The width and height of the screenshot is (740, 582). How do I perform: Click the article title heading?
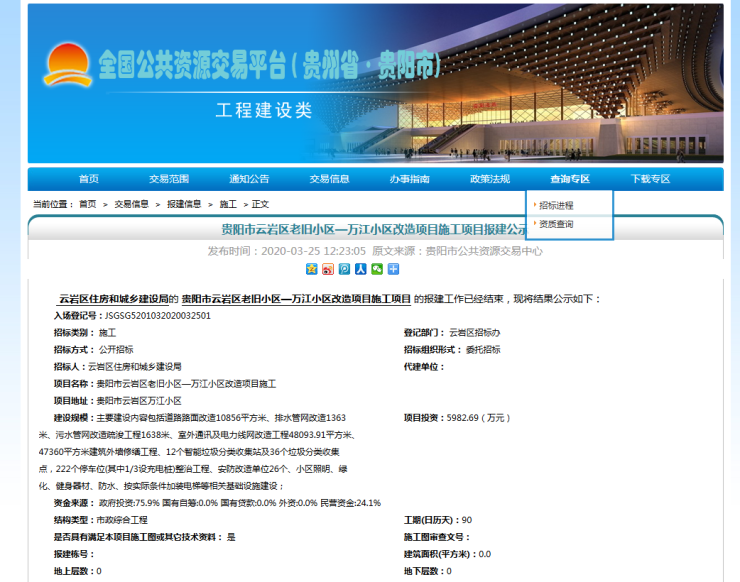375,229
